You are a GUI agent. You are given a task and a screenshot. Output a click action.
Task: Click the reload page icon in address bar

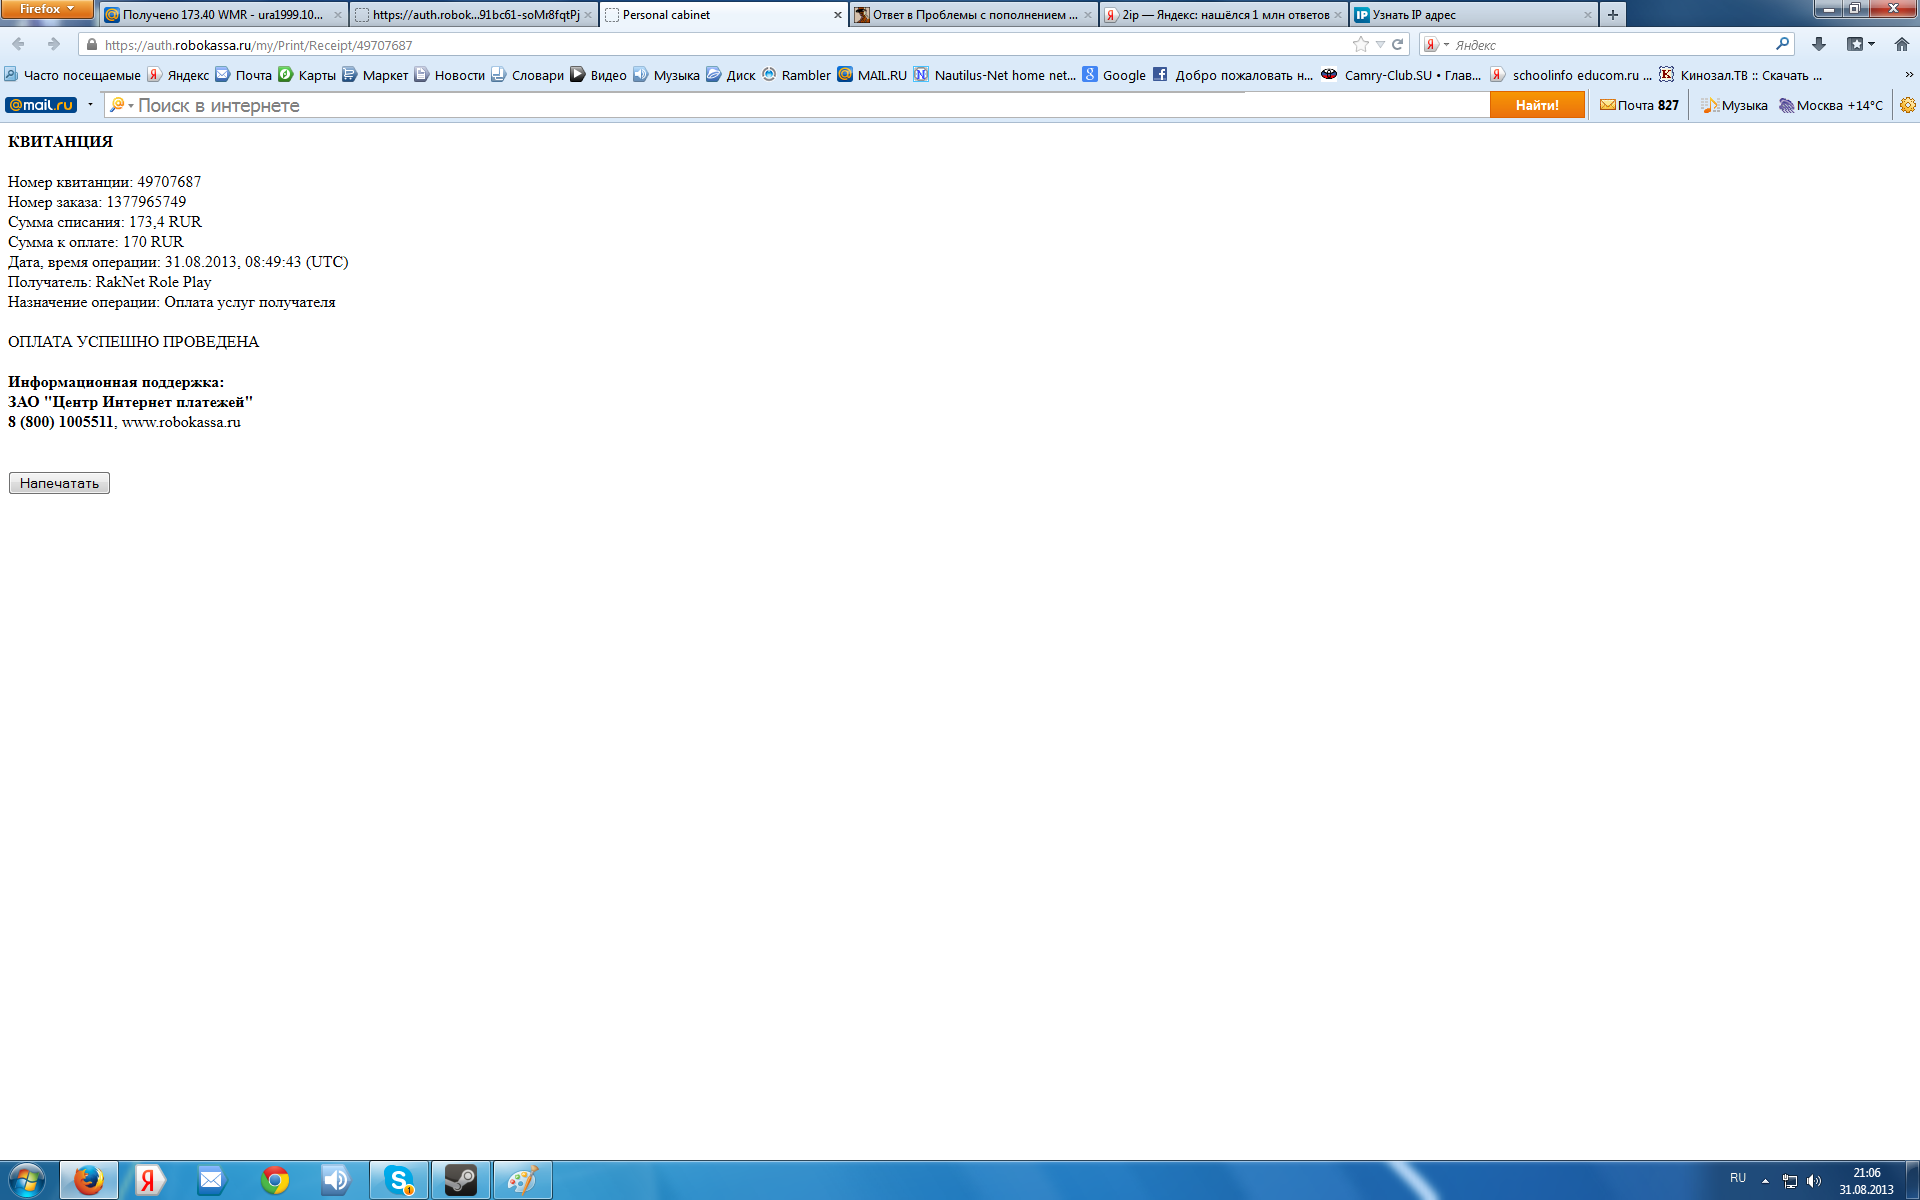coord(1397,44)
